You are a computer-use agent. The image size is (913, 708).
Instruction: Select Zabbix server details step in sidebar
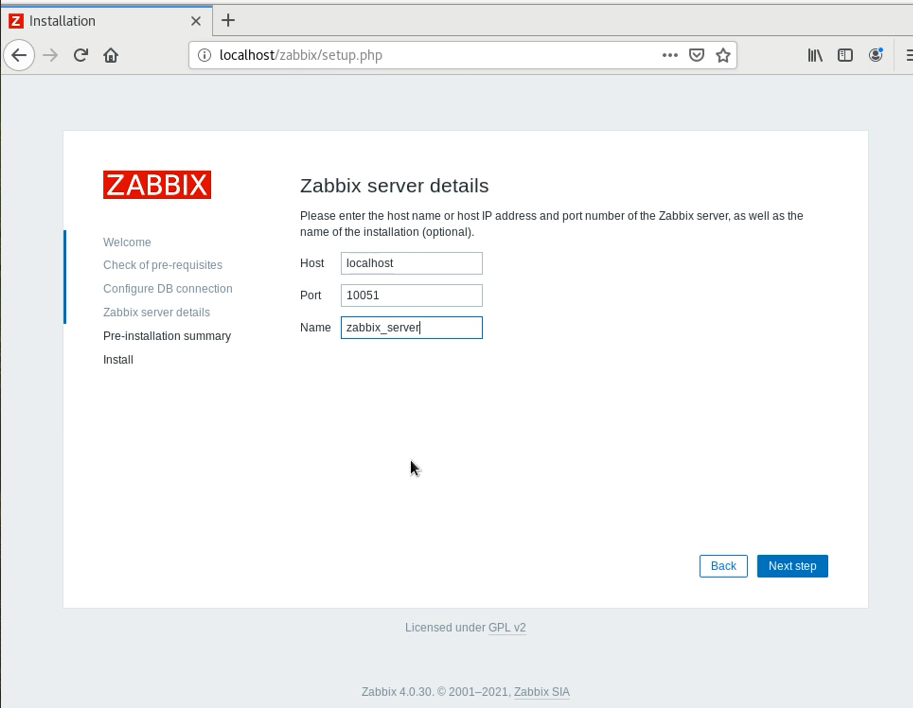point(157,312)
